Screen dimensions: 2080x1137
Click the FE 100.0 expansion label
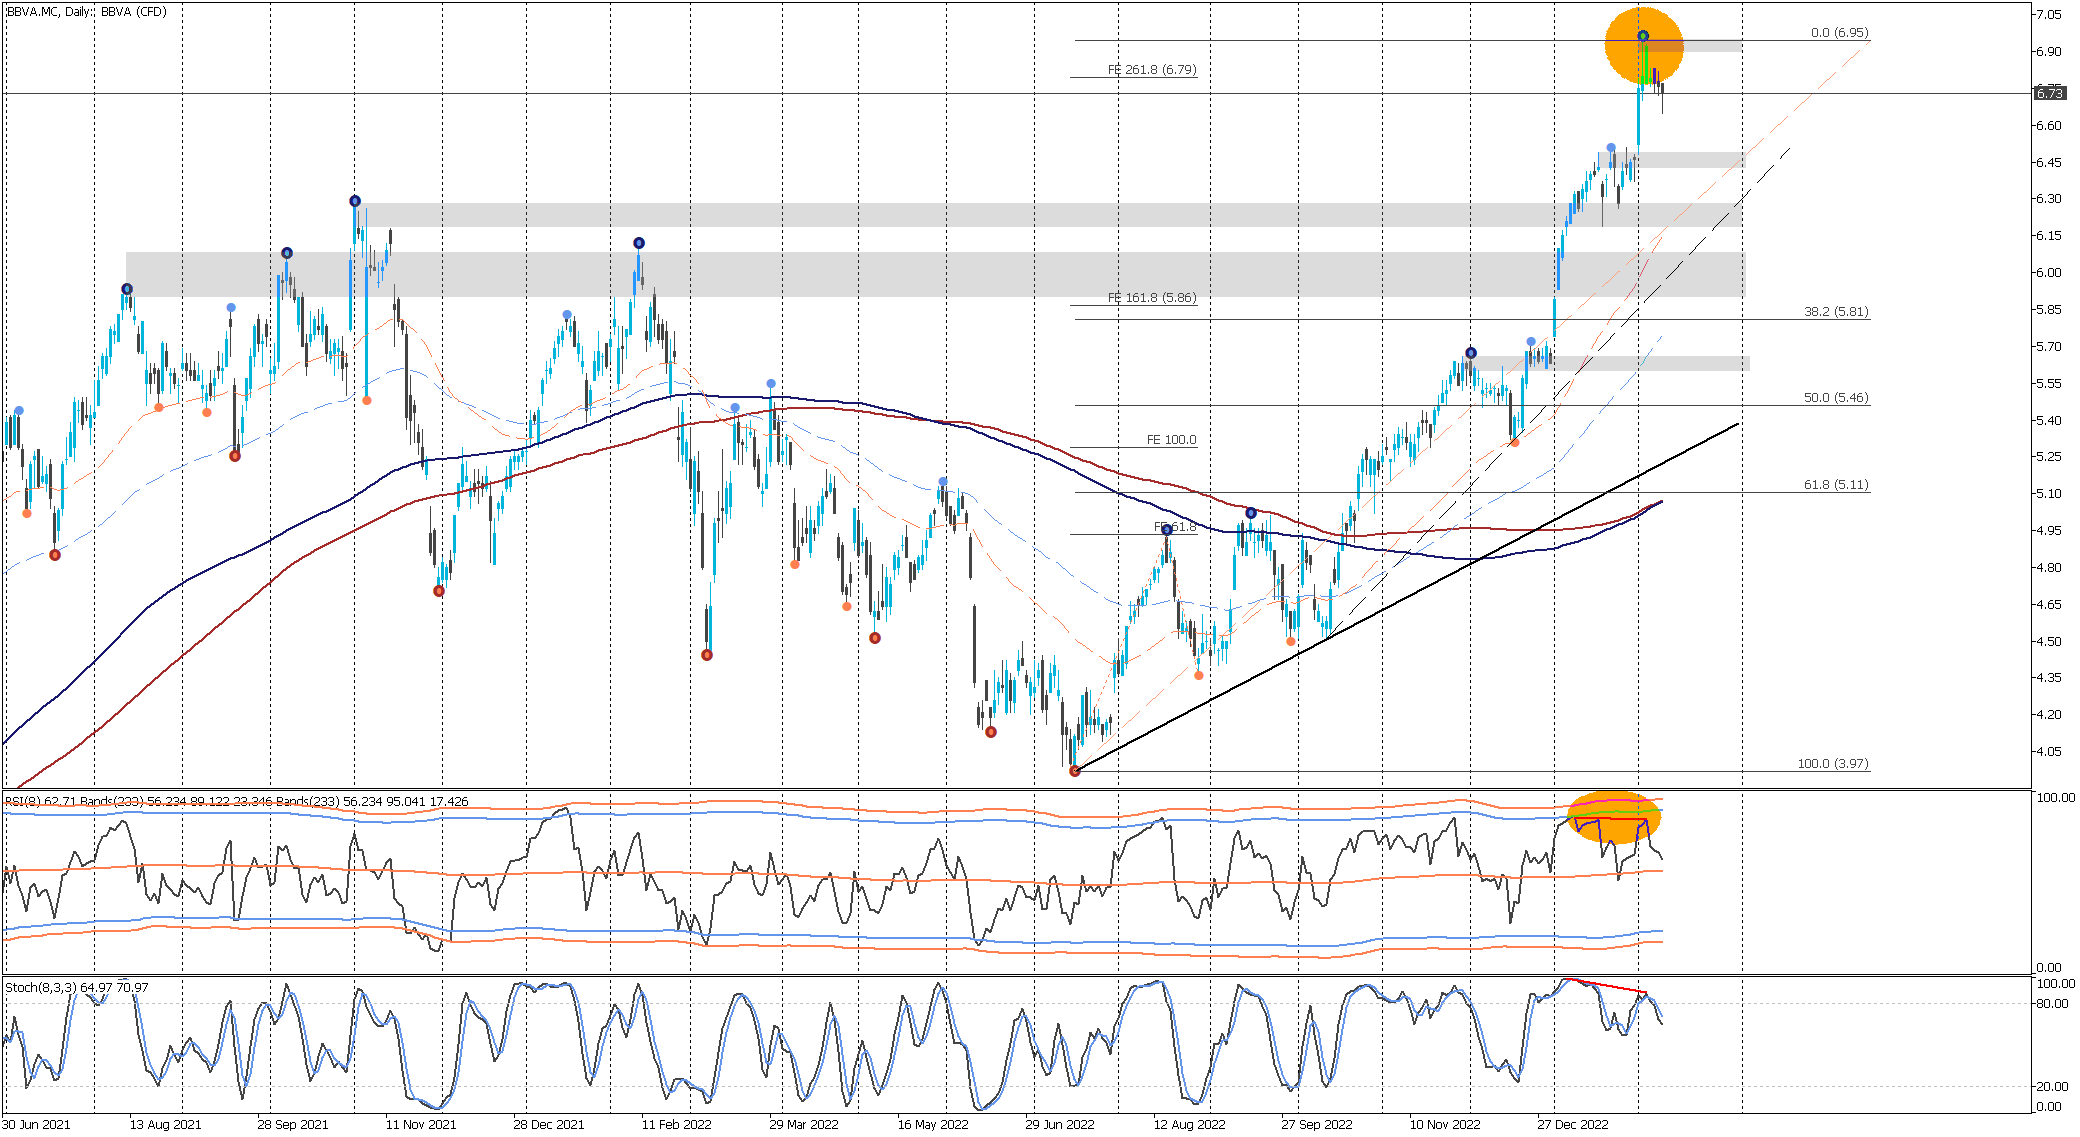coord(1171,440)
